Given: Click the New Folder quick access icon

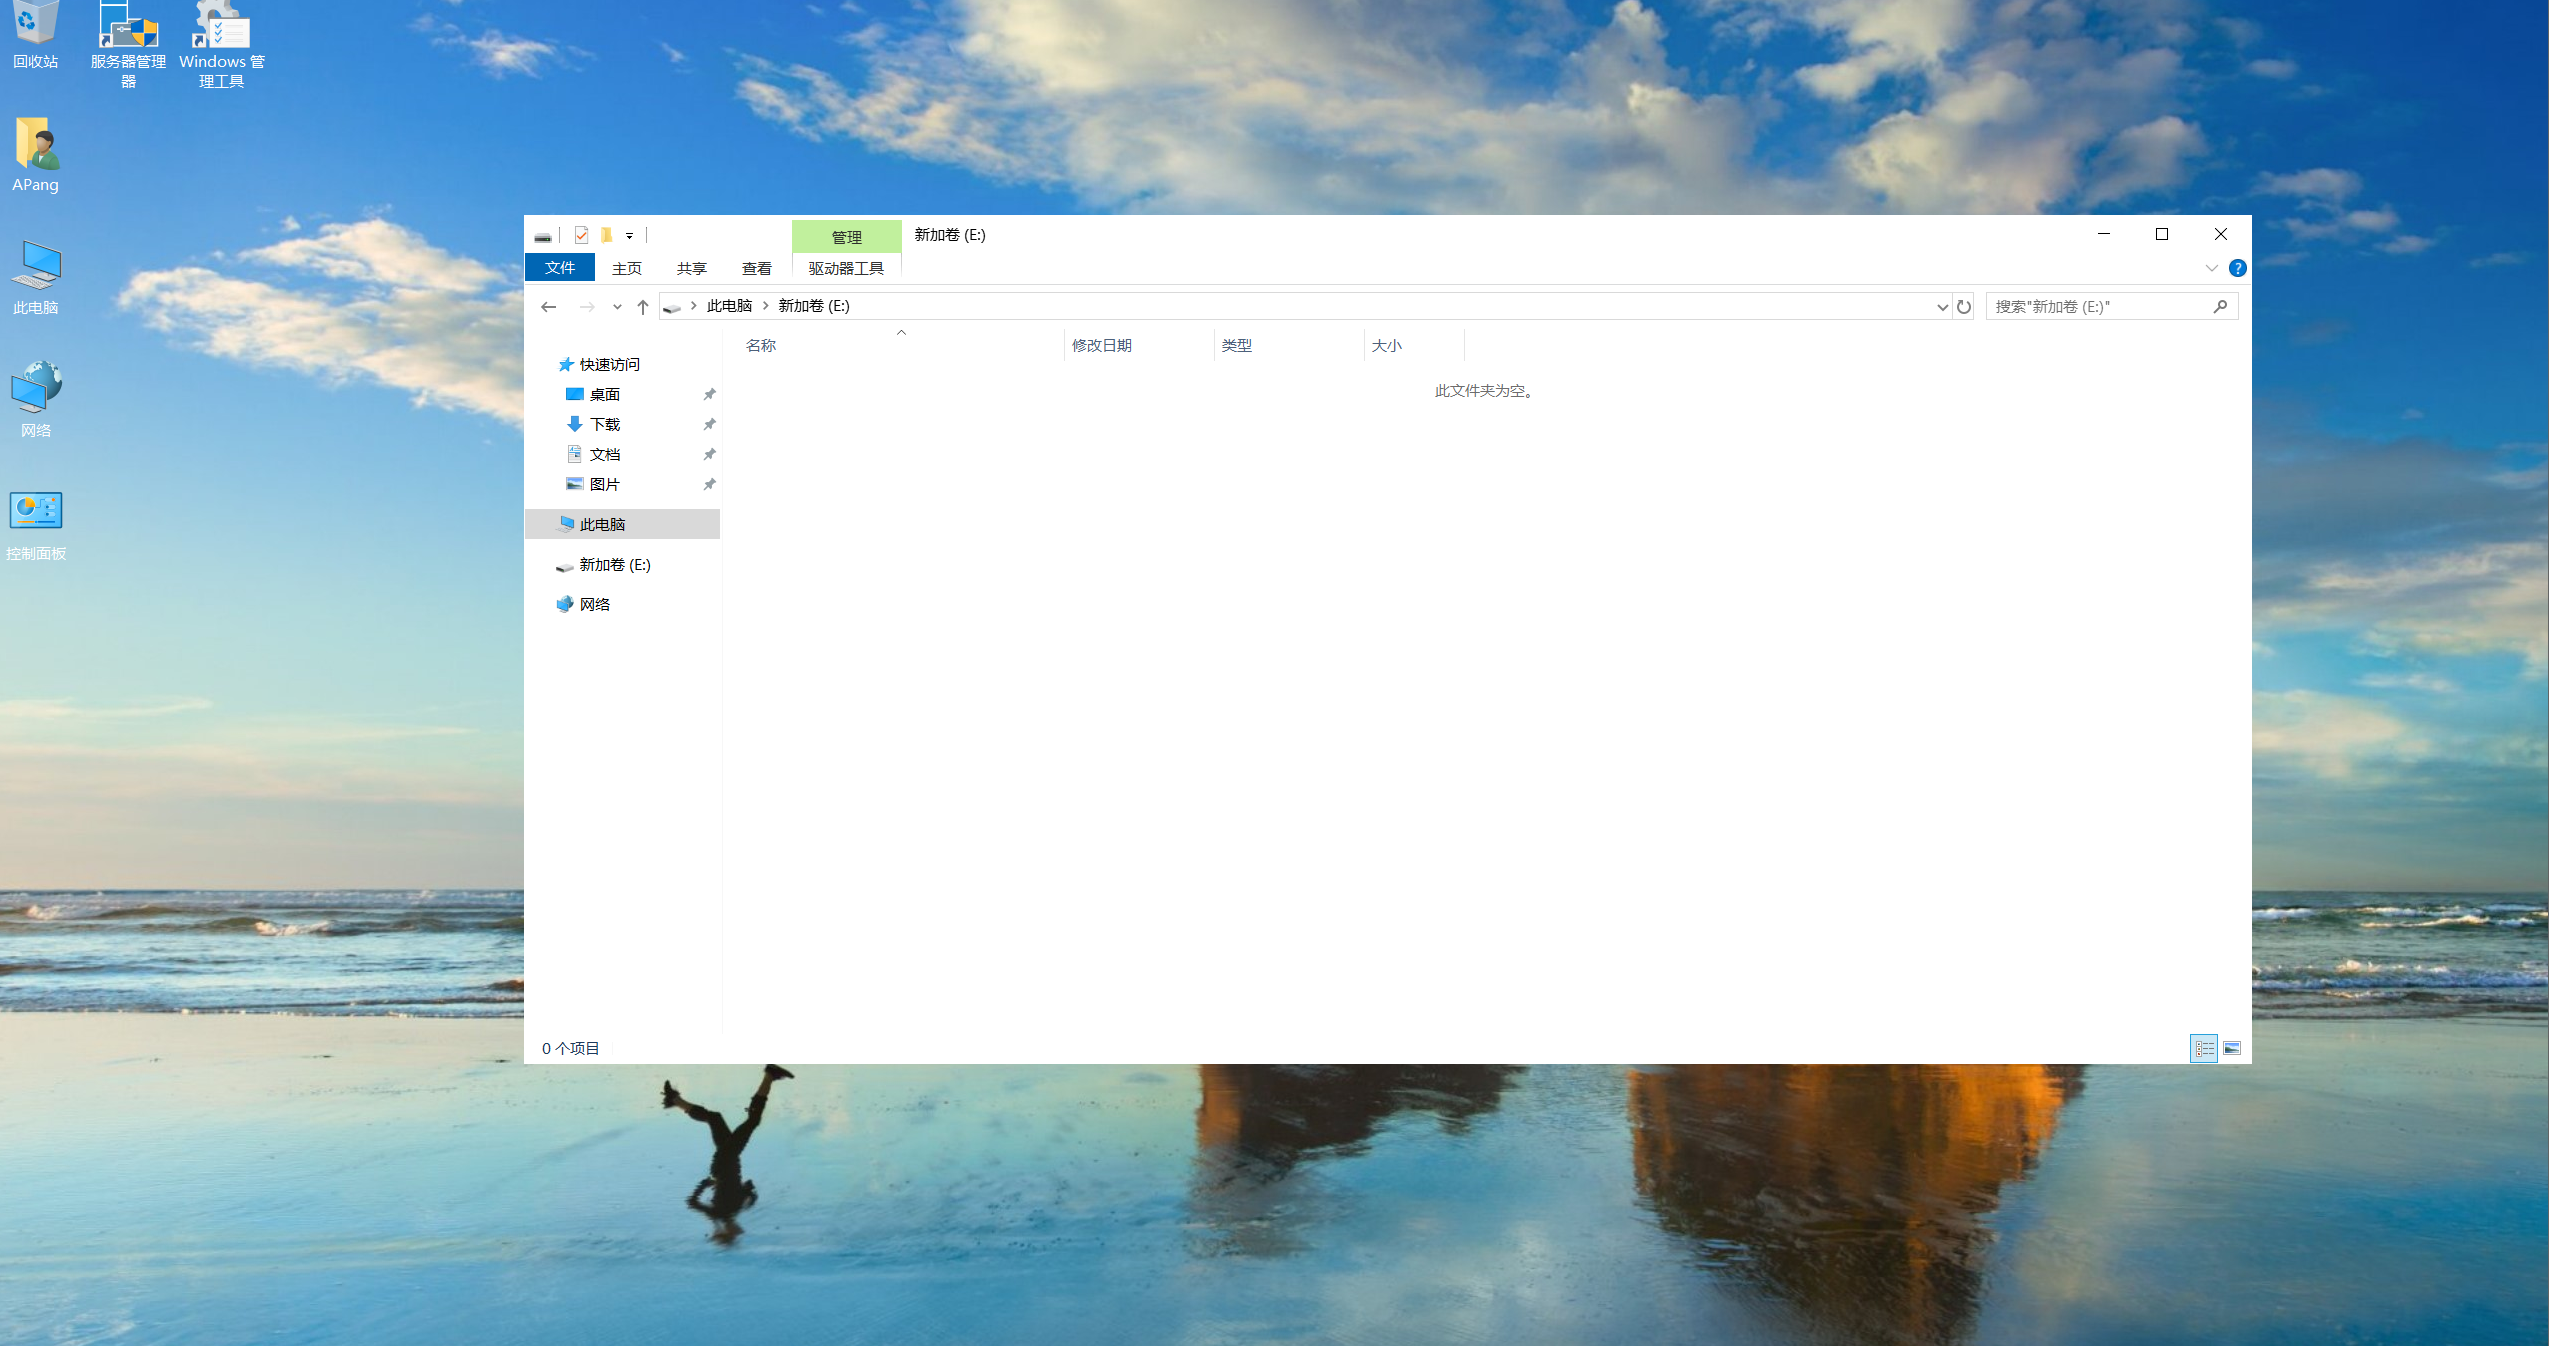Looking at the screenshot, I should [x=606, y=235].
